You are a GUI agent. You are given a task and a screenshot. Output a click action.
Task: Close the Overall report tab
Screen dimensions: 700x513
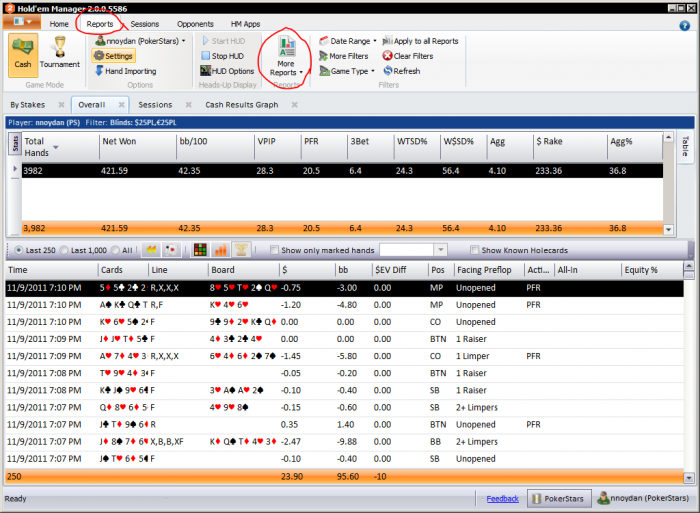(x=121, y=104)
